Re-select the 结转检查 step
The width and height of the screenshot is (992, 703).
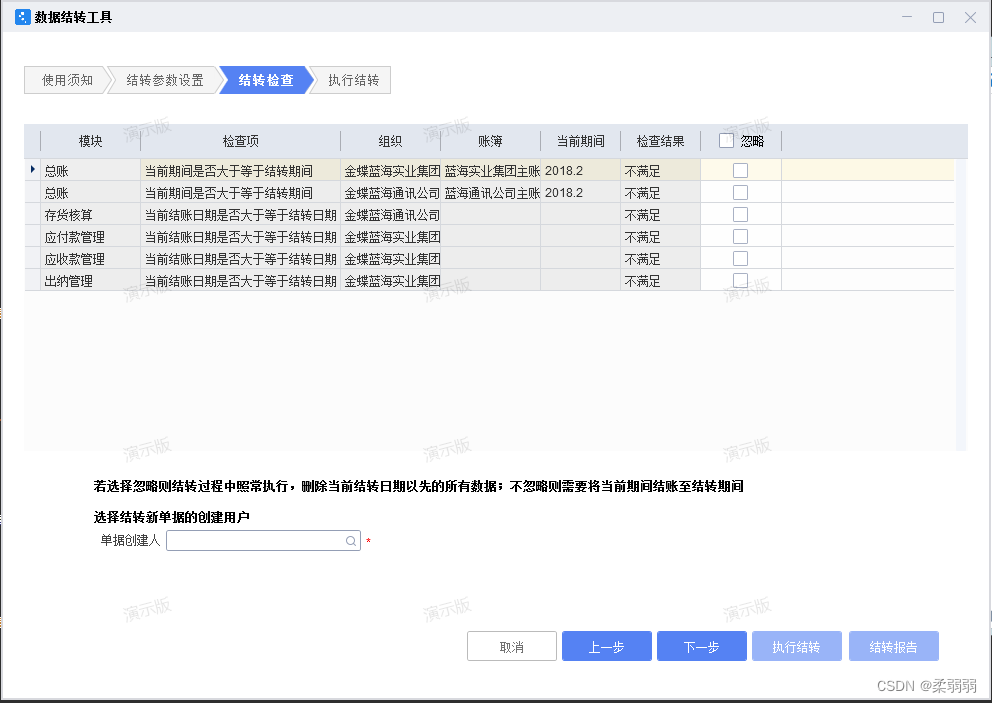(x=262, y=80)
